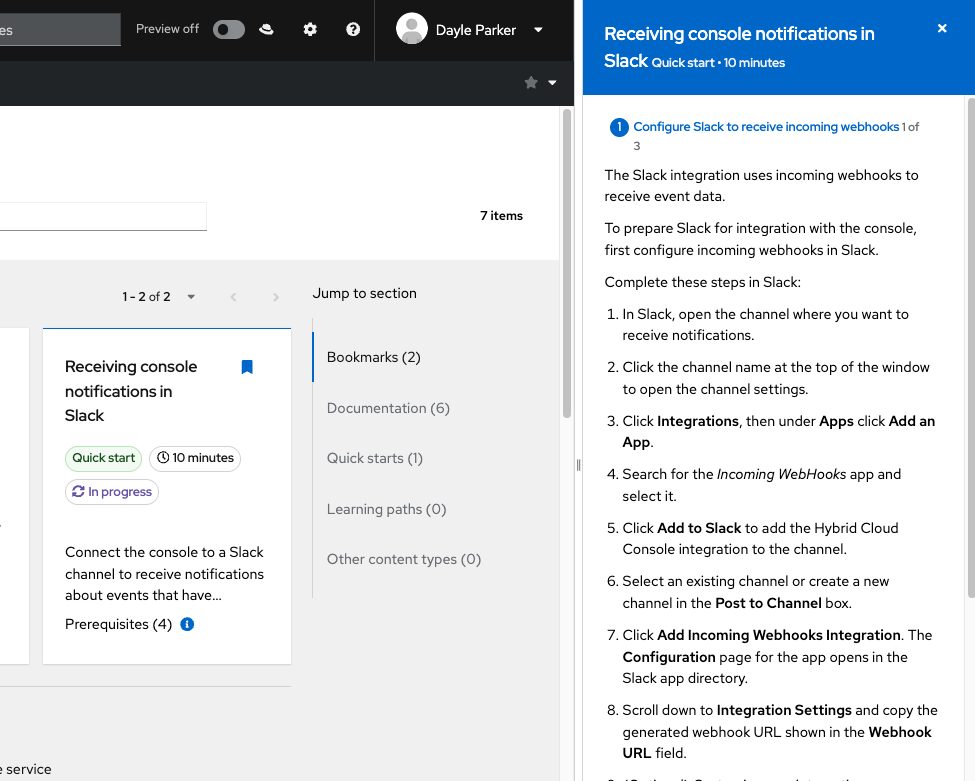Open the 1 - 2 of 2 pagination dropdown

pyautogui.click(x=191, y=297)
